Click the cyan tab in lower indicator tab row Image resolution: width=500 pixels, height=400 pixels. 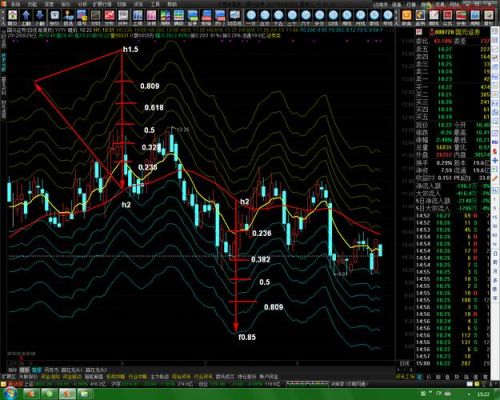36,370
